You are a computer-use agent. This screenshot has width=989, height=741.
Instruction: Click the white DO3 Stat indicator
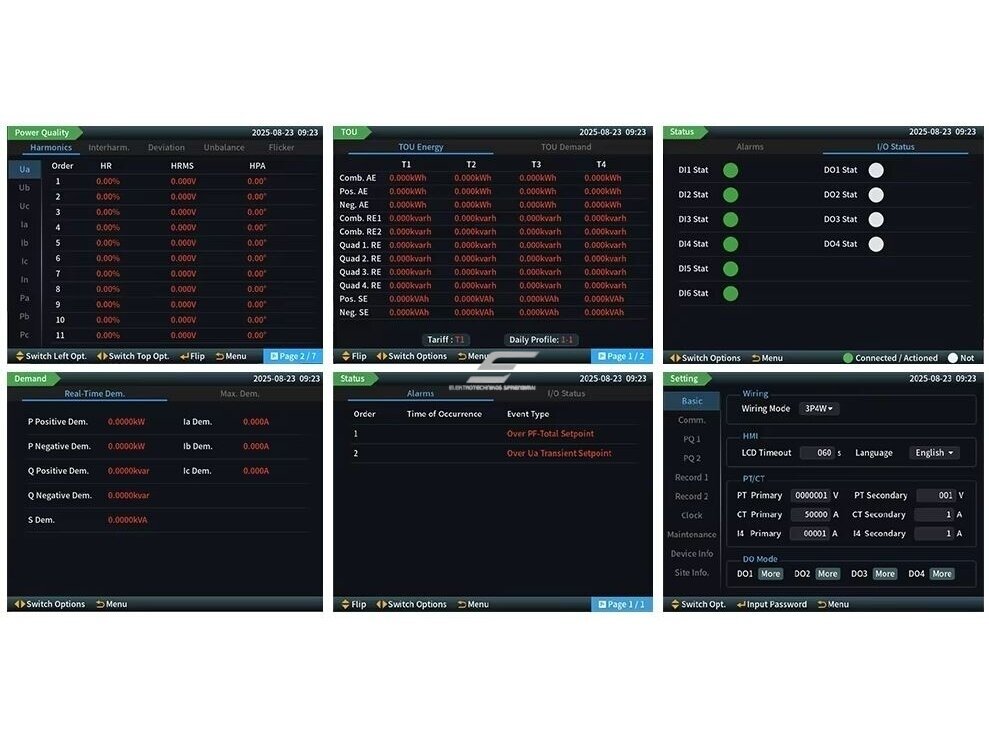876,219
